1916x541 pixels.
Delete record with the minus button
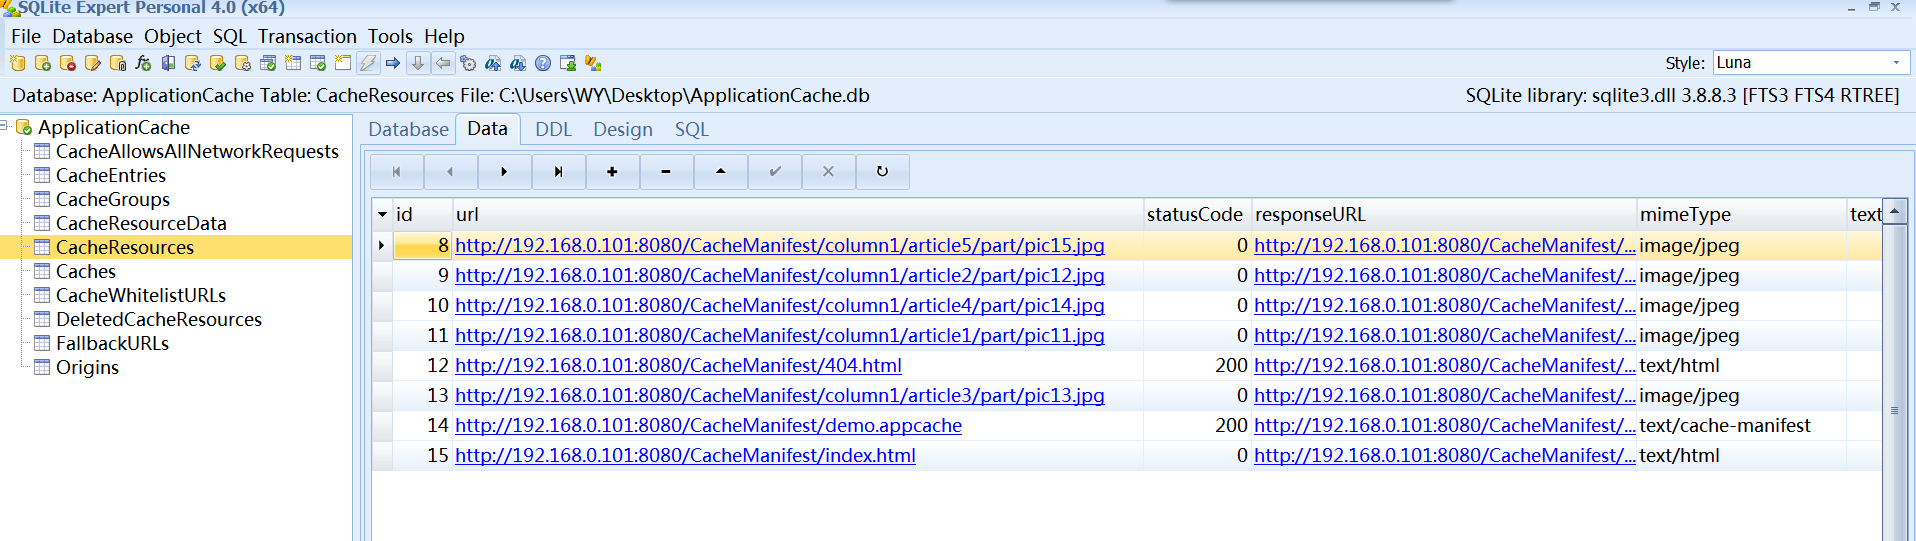pyautogui.click(x=667, y=172)
